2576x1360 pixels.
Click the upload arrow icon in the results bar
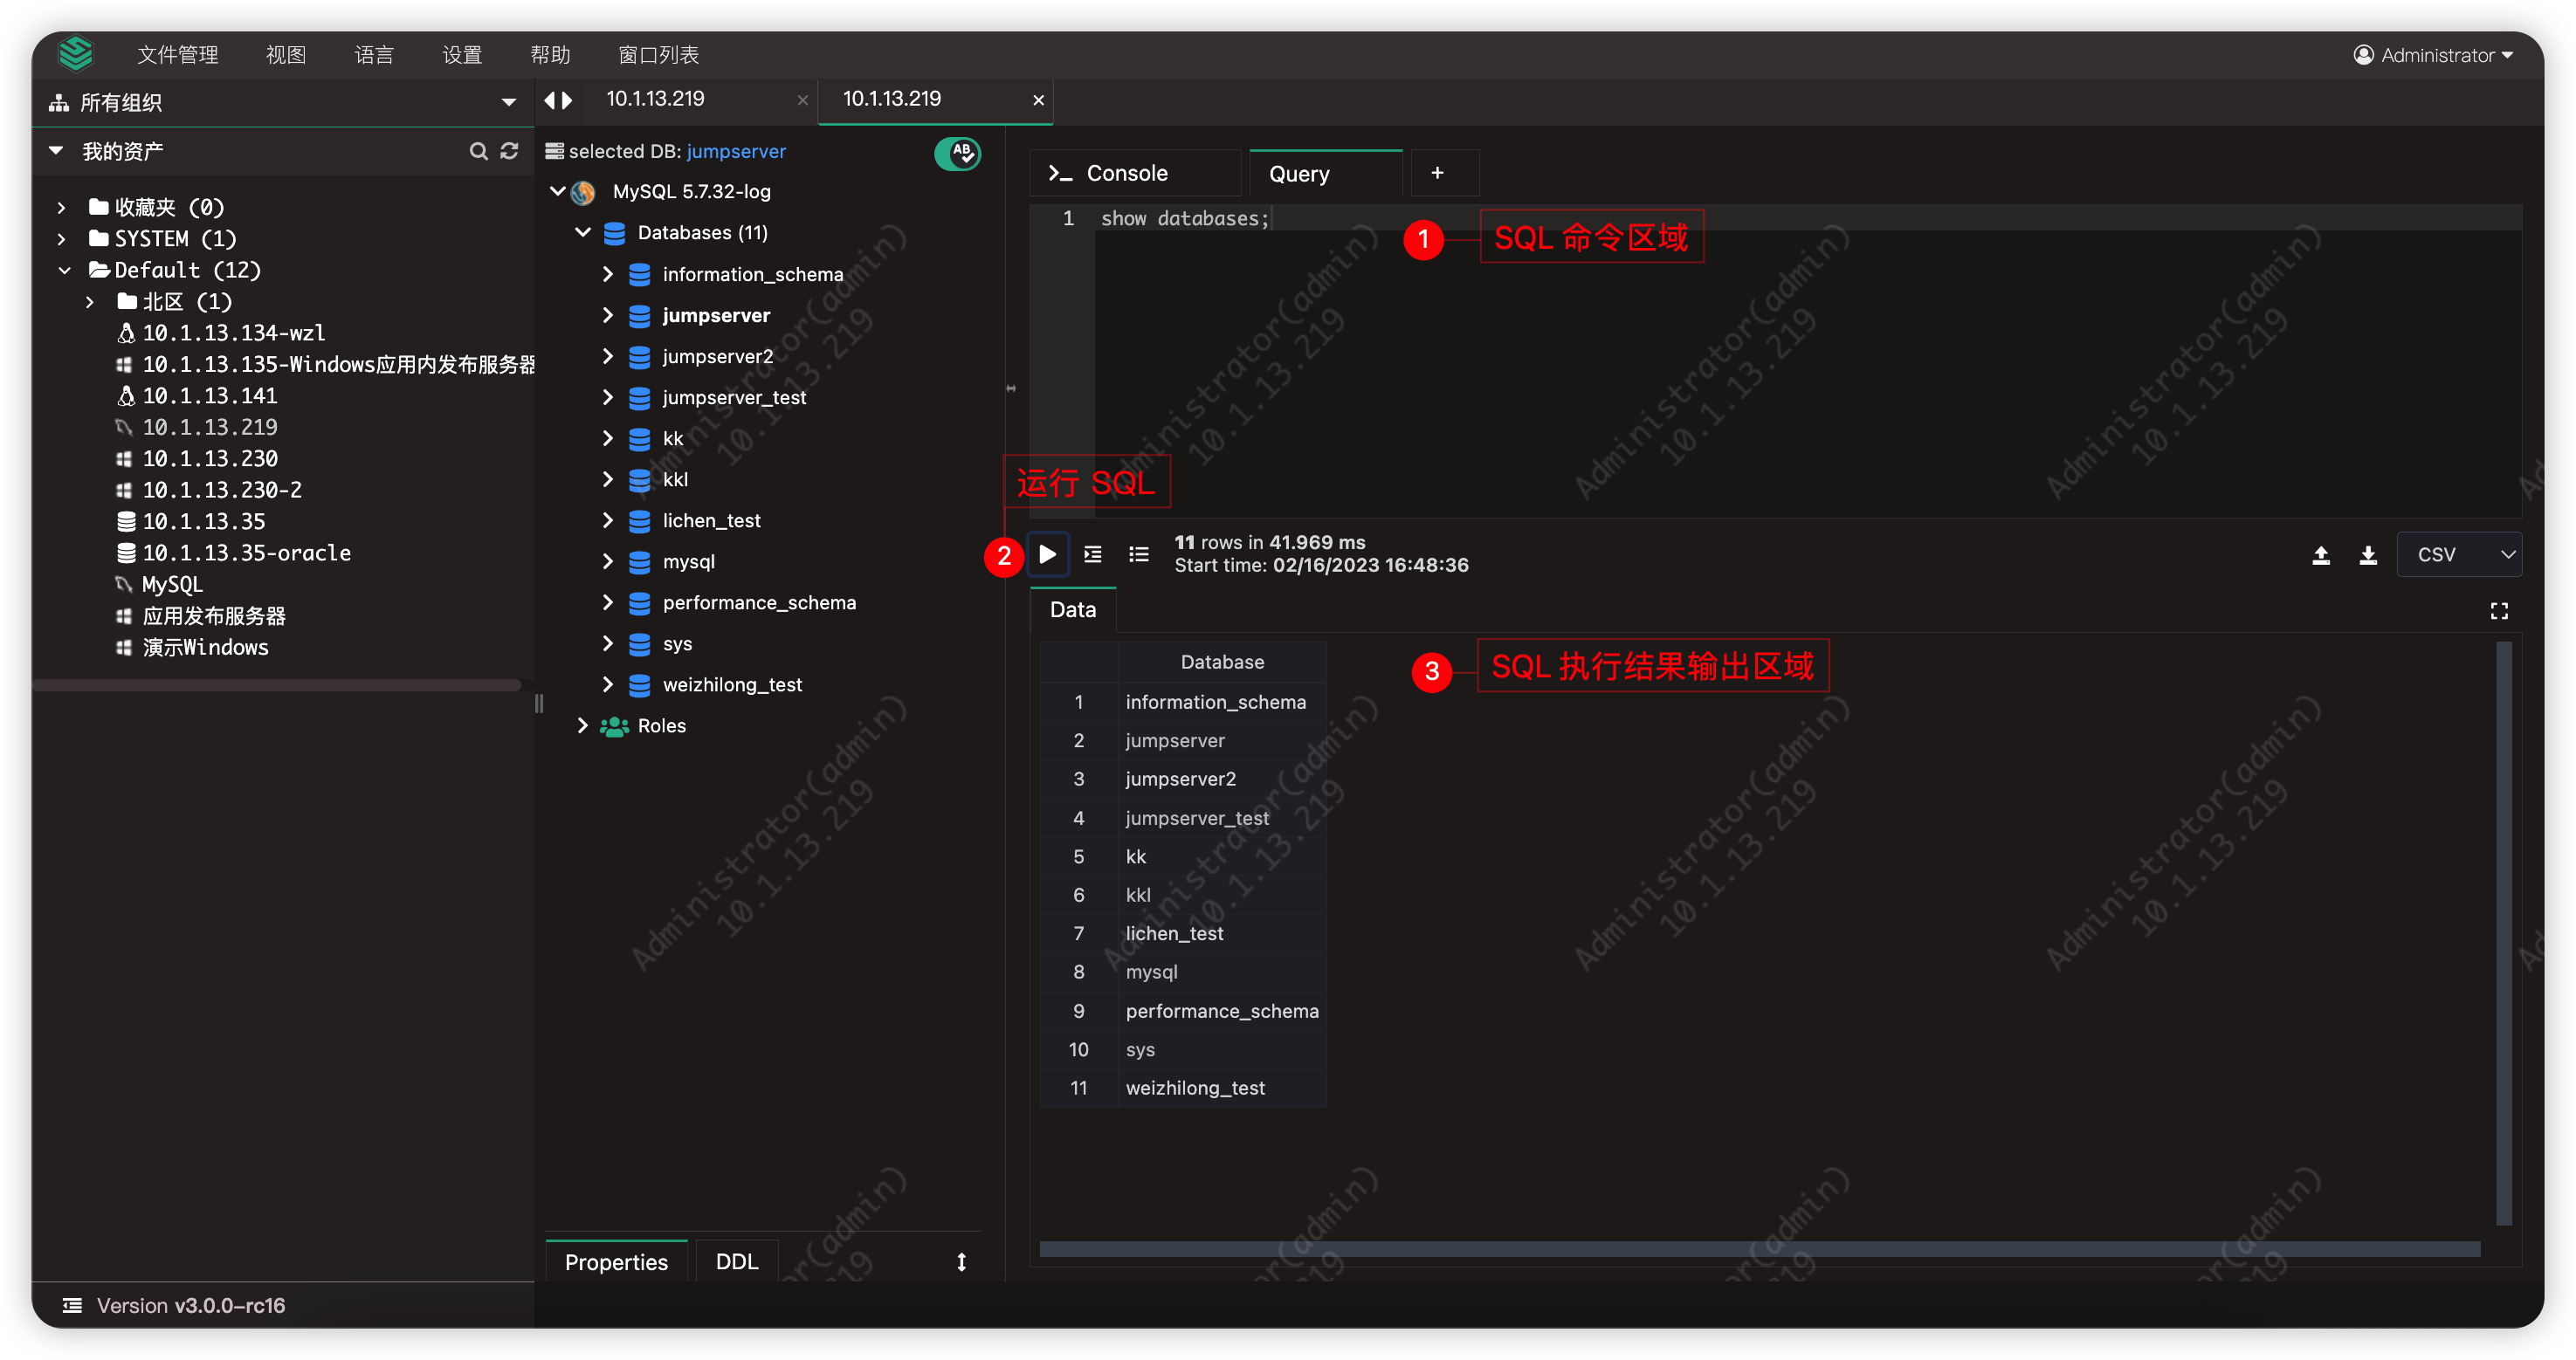[x=2321, y=554]
